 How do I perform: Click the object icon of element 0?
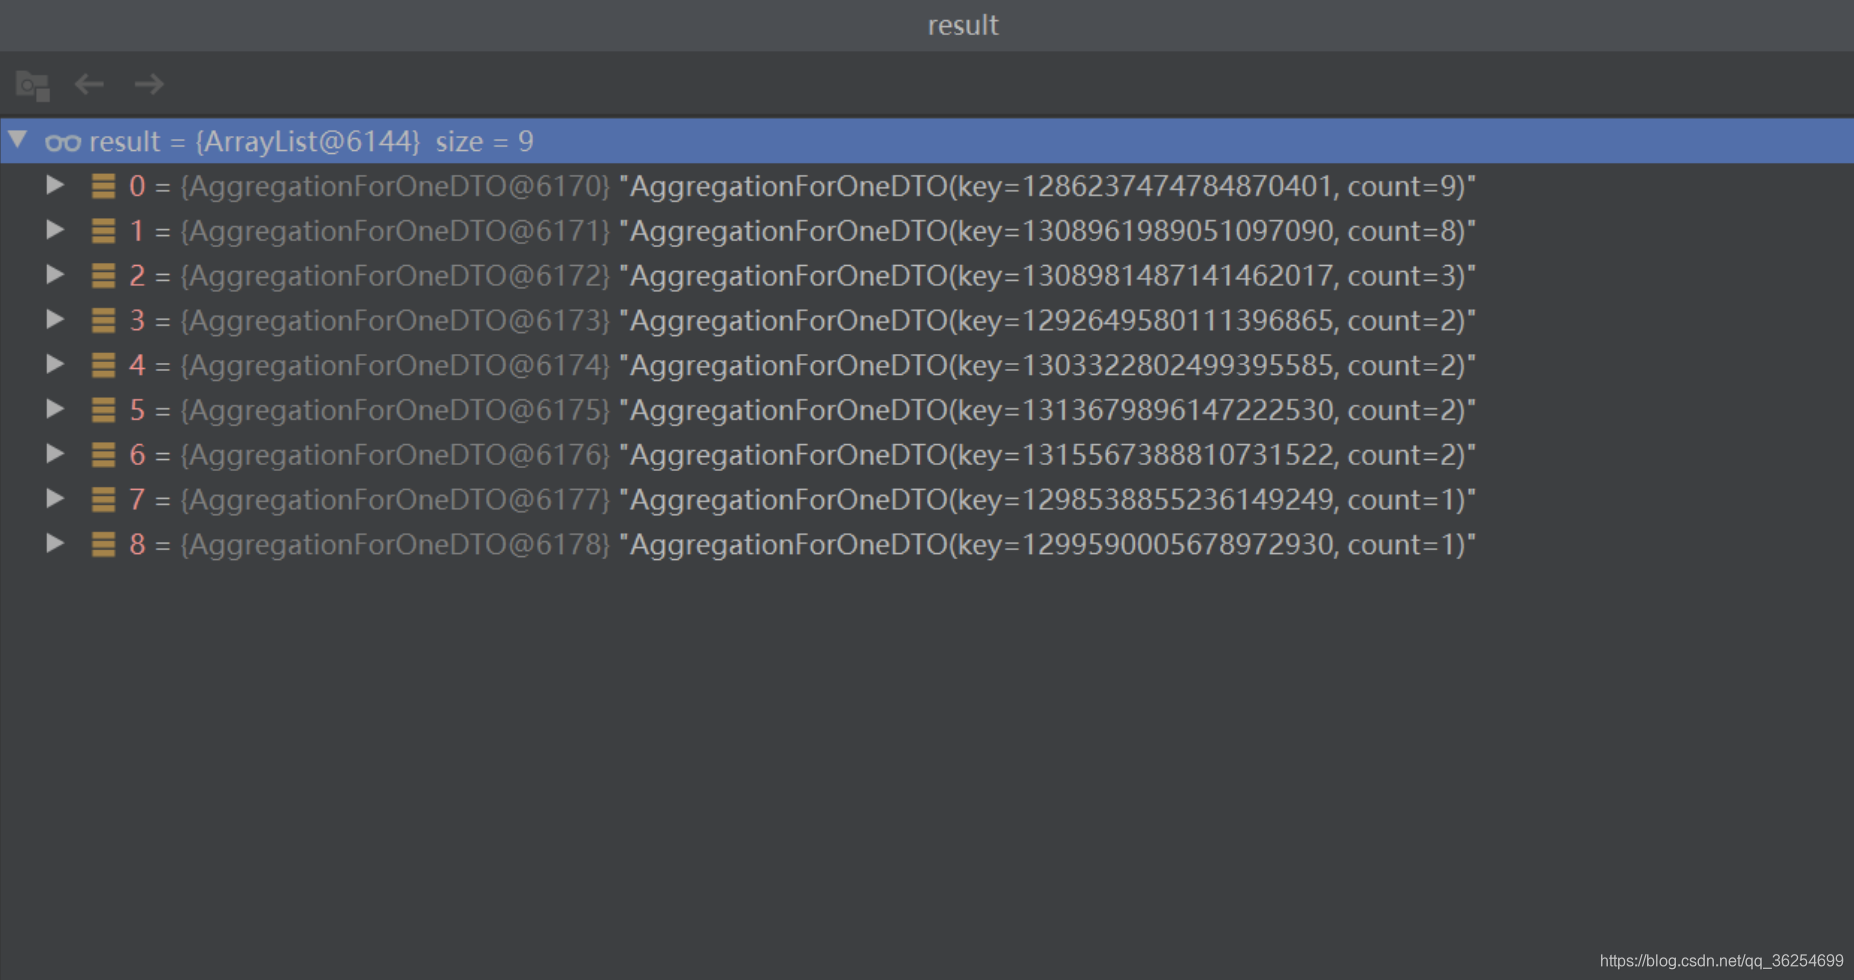click(103, 186)
